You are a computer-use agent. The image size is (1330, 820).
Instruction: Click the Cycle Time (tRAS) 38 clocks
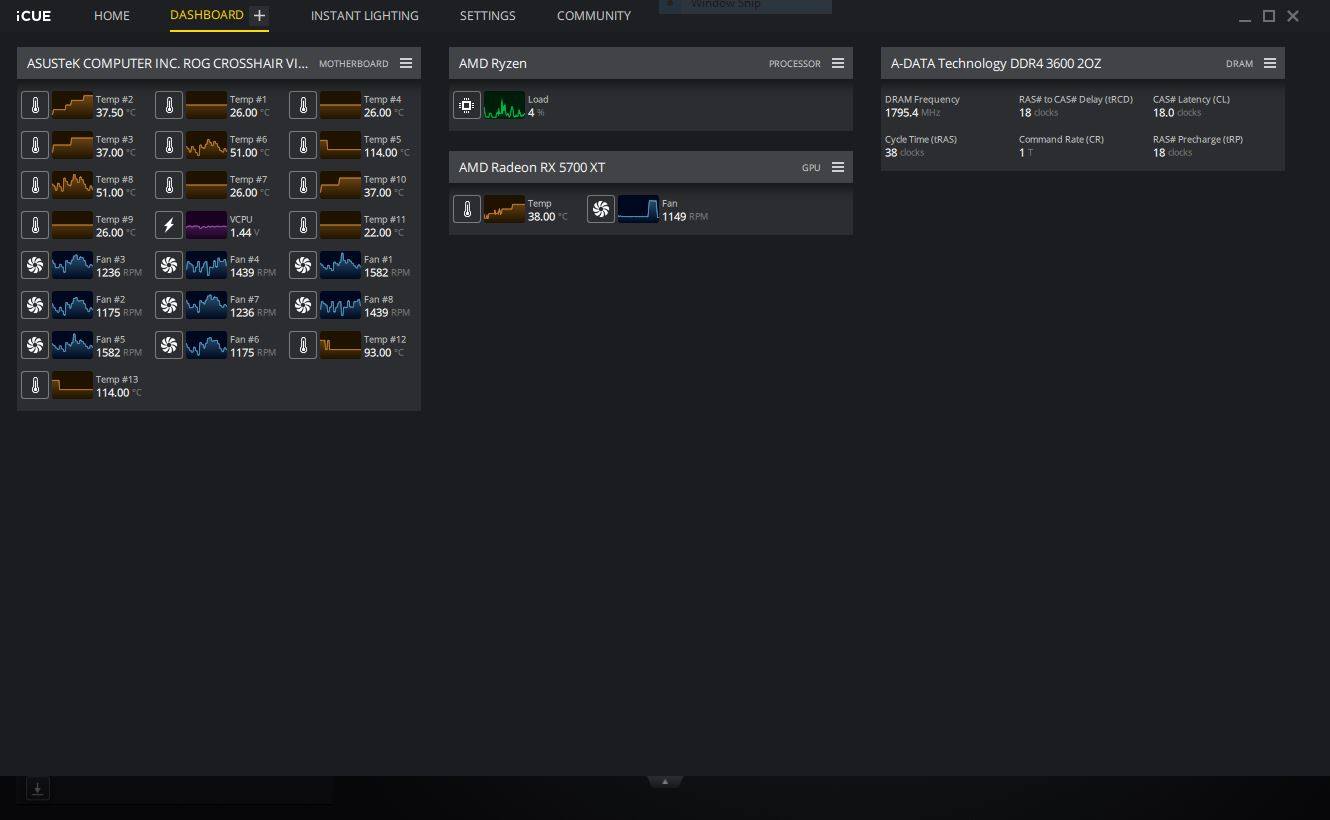pyautogui.click(x=905, y=153)
